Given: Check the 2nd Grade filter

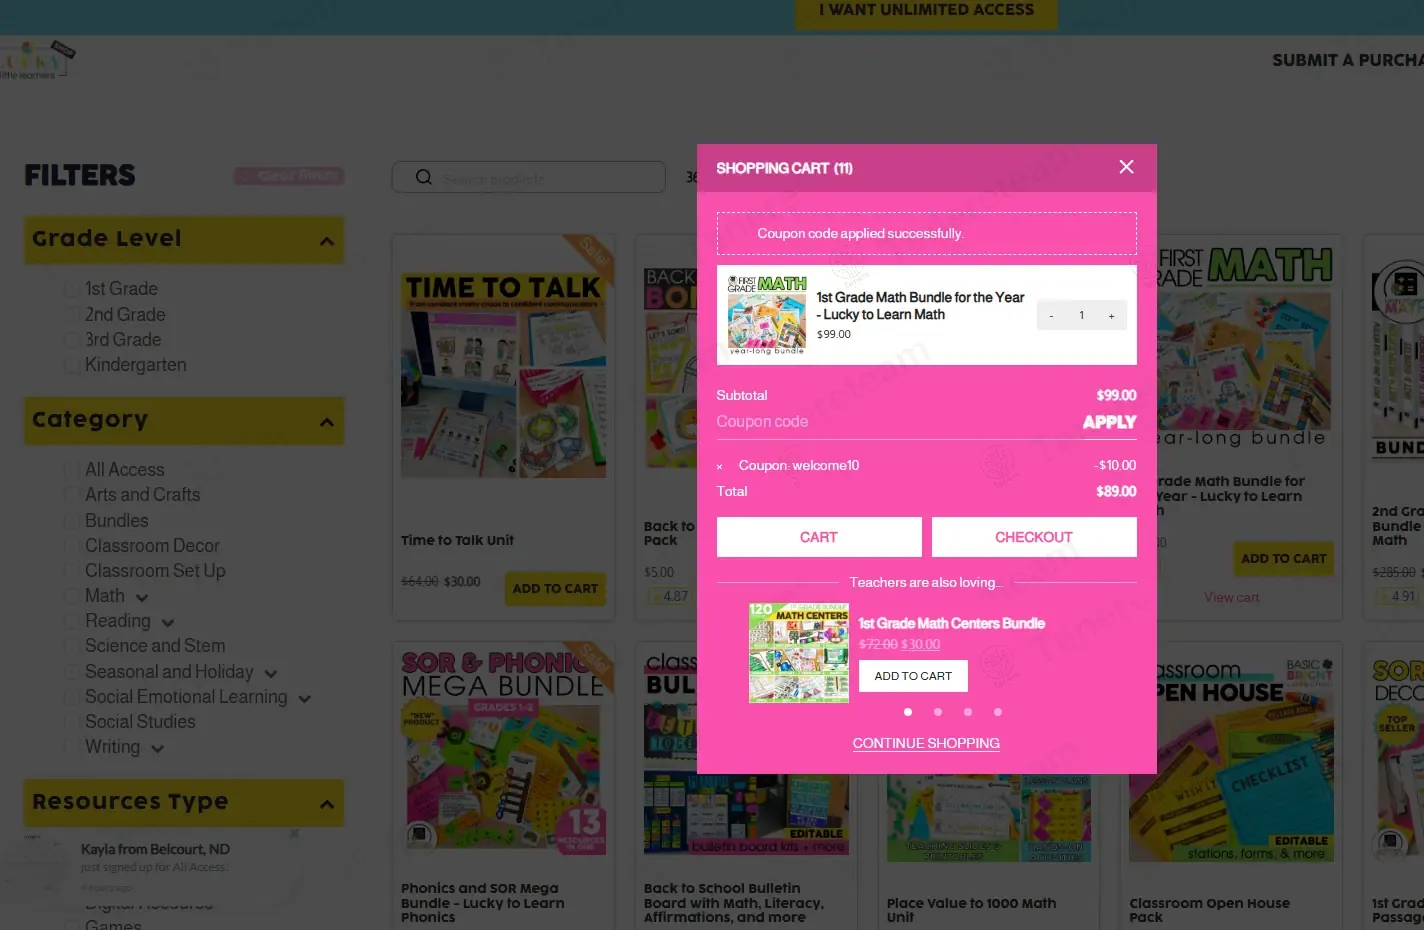Looking at the screenshot, I should pos(72,314).
